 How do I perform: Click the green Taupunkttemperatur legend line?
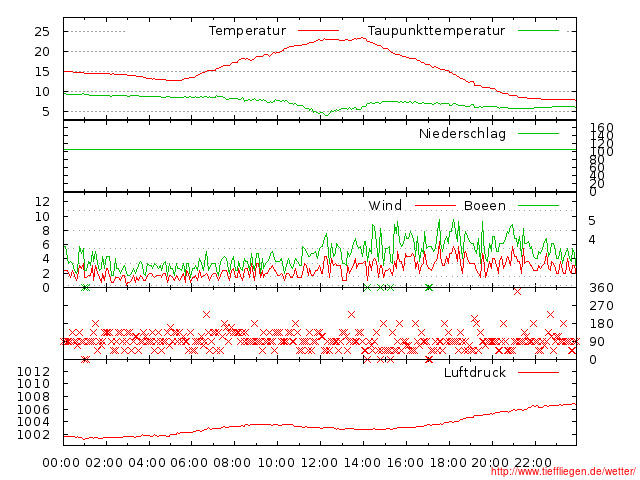(x=538, y=31)
